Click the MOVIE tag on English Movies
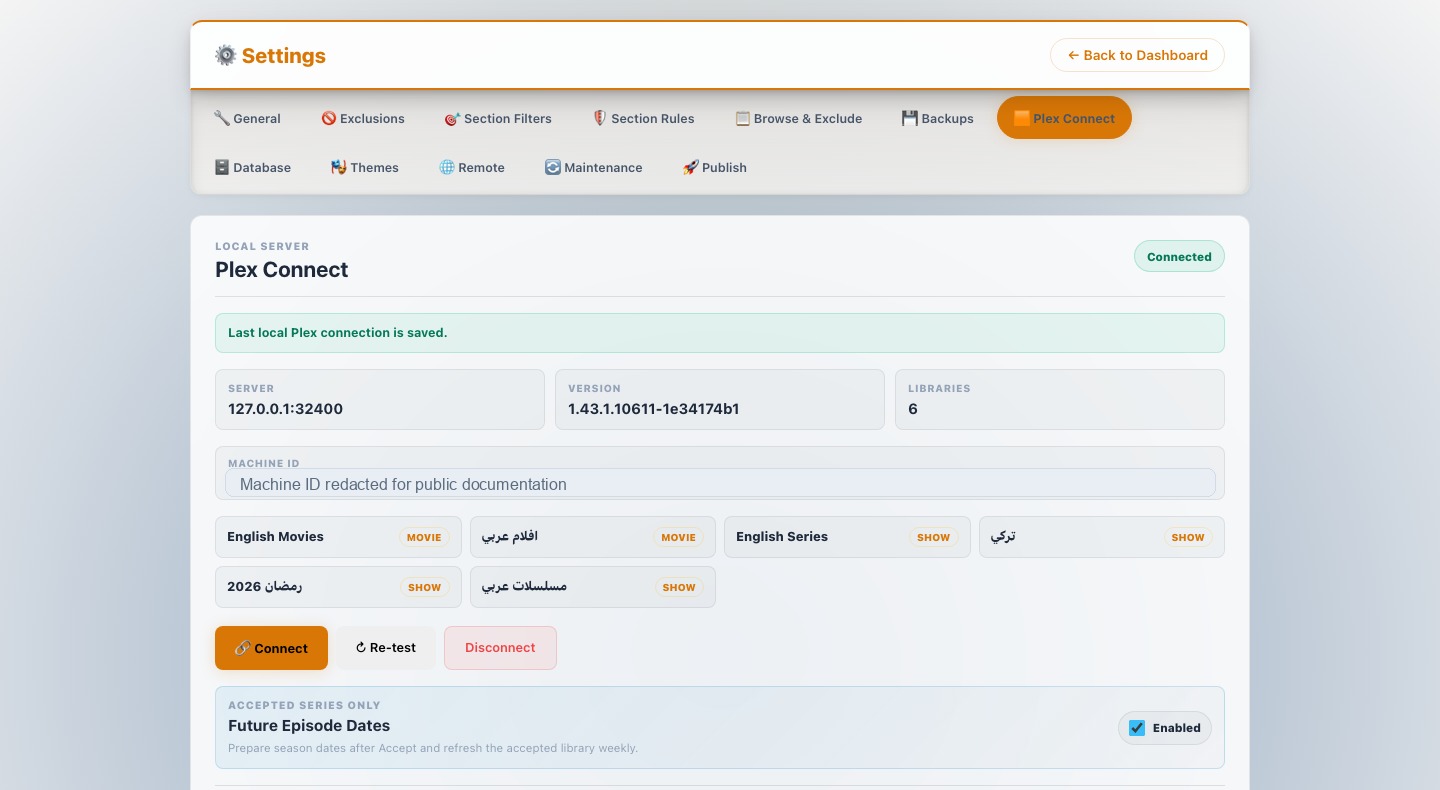 click(424, 537)
